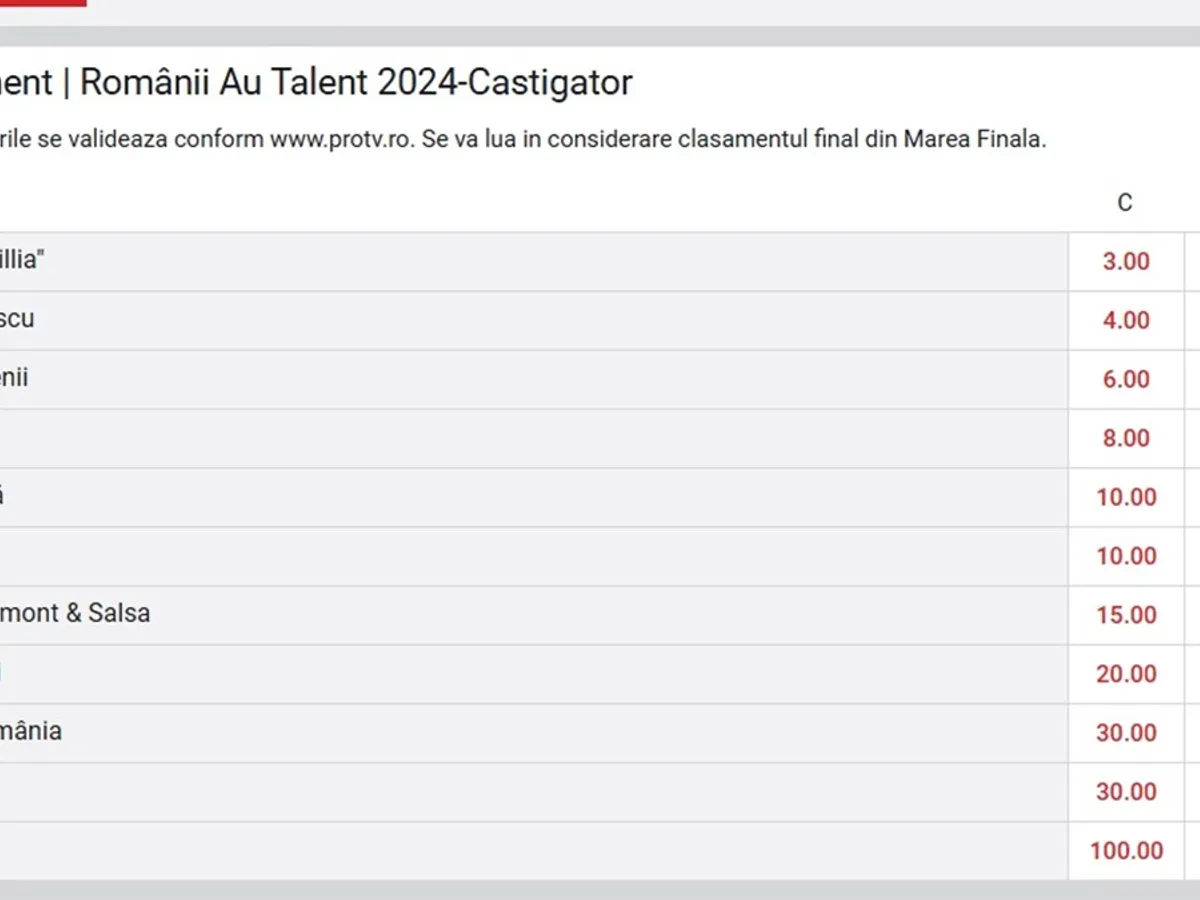
Task: Choose the 100.00 odds button
Action: [1126, 852]
